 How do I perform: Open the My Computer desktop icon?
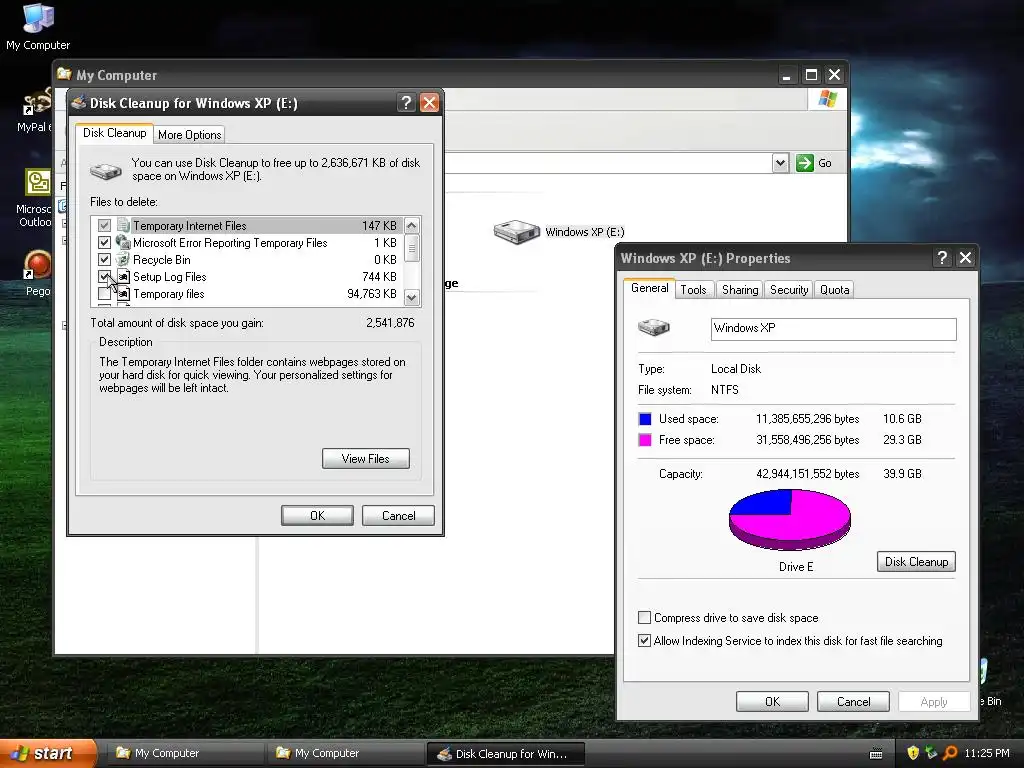[38, 18]
